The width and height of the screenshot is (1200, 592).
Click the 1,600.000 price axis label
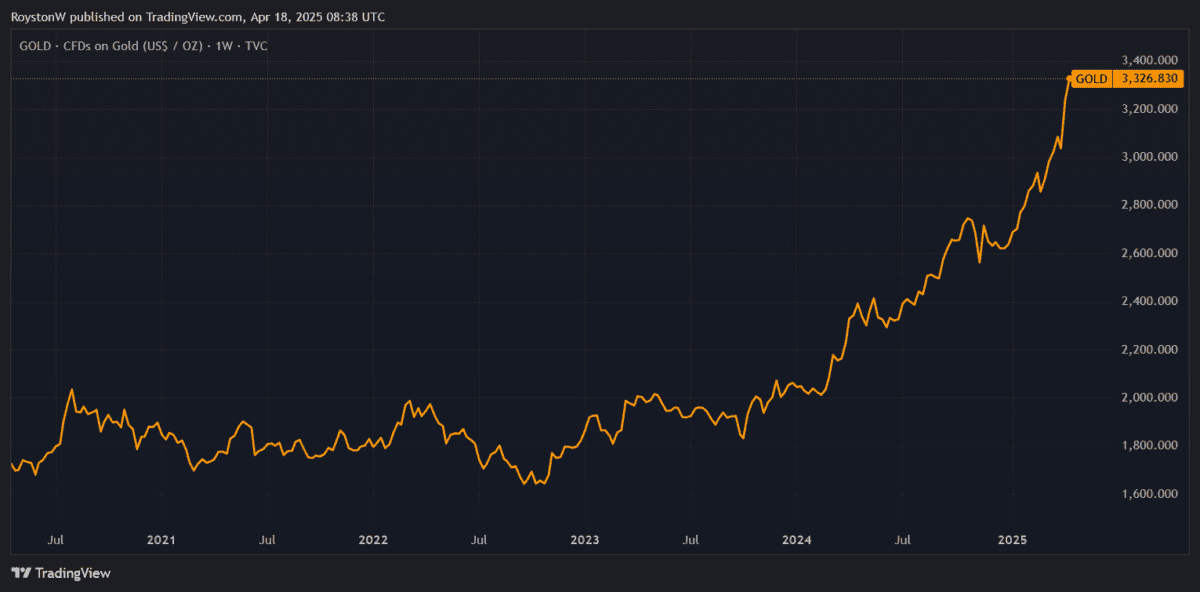tap(1150, 494)
